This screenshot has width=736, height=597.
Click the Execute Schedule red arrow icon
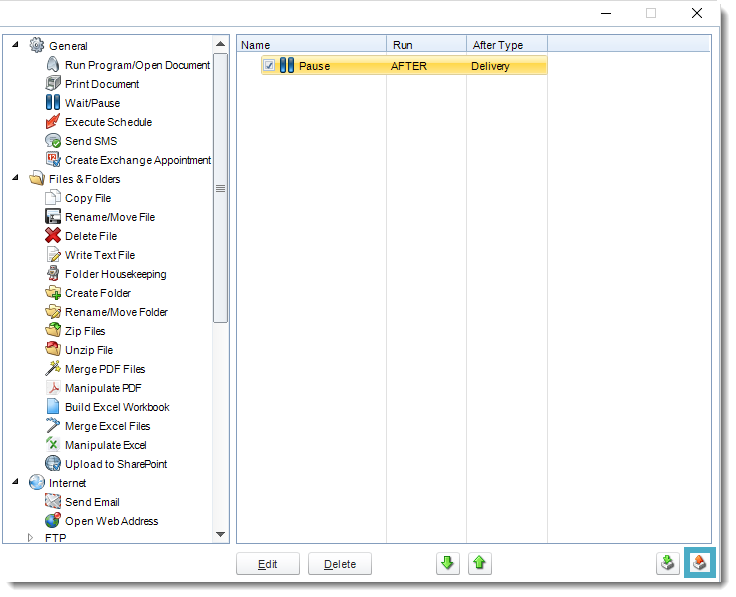pyautogui.click(x=53, y=122)
